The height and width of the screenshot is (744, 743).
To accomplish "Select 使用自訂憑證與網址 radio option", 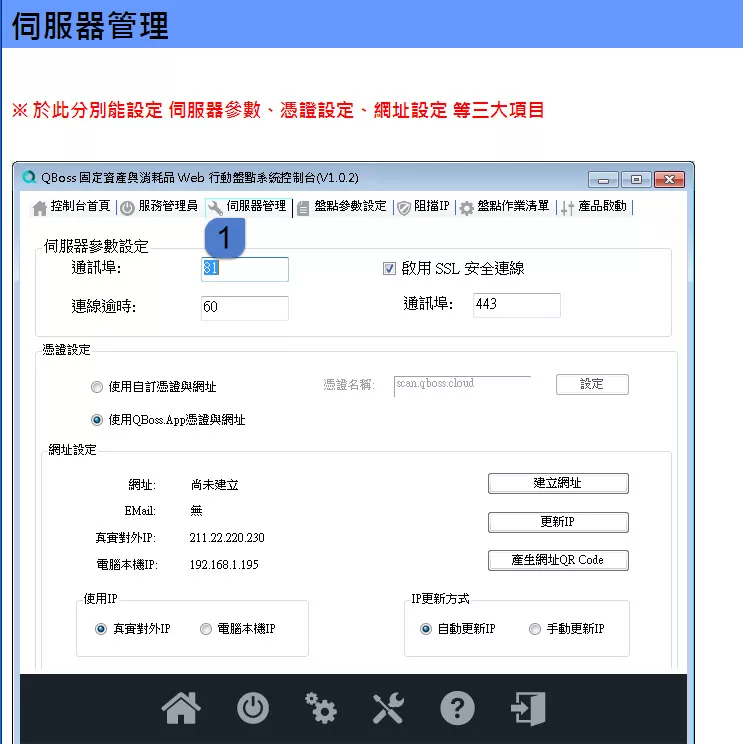I will 96,387.
